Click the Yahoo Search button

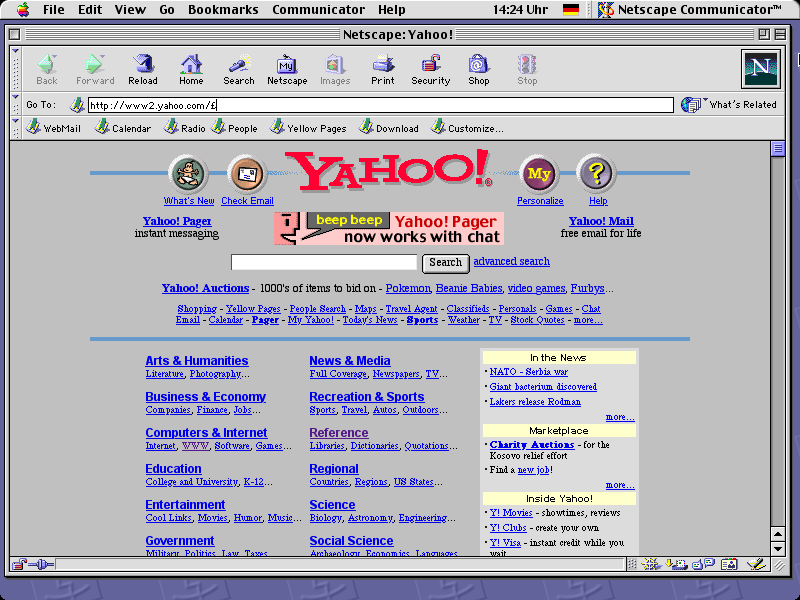point(445,263)
